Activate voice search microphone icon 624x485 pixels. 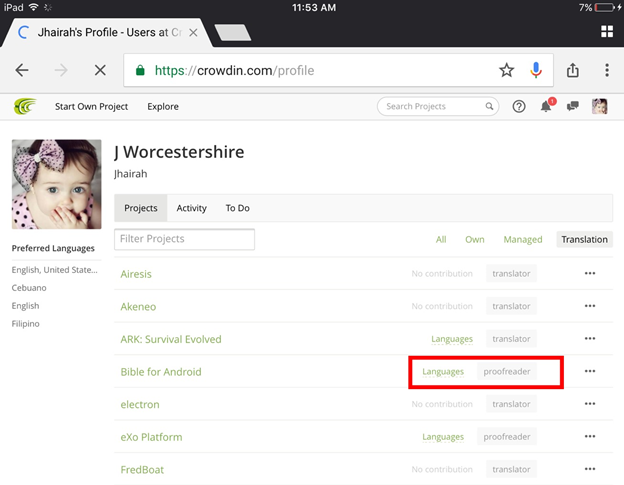pyautogui.click(x=536, y=70)
